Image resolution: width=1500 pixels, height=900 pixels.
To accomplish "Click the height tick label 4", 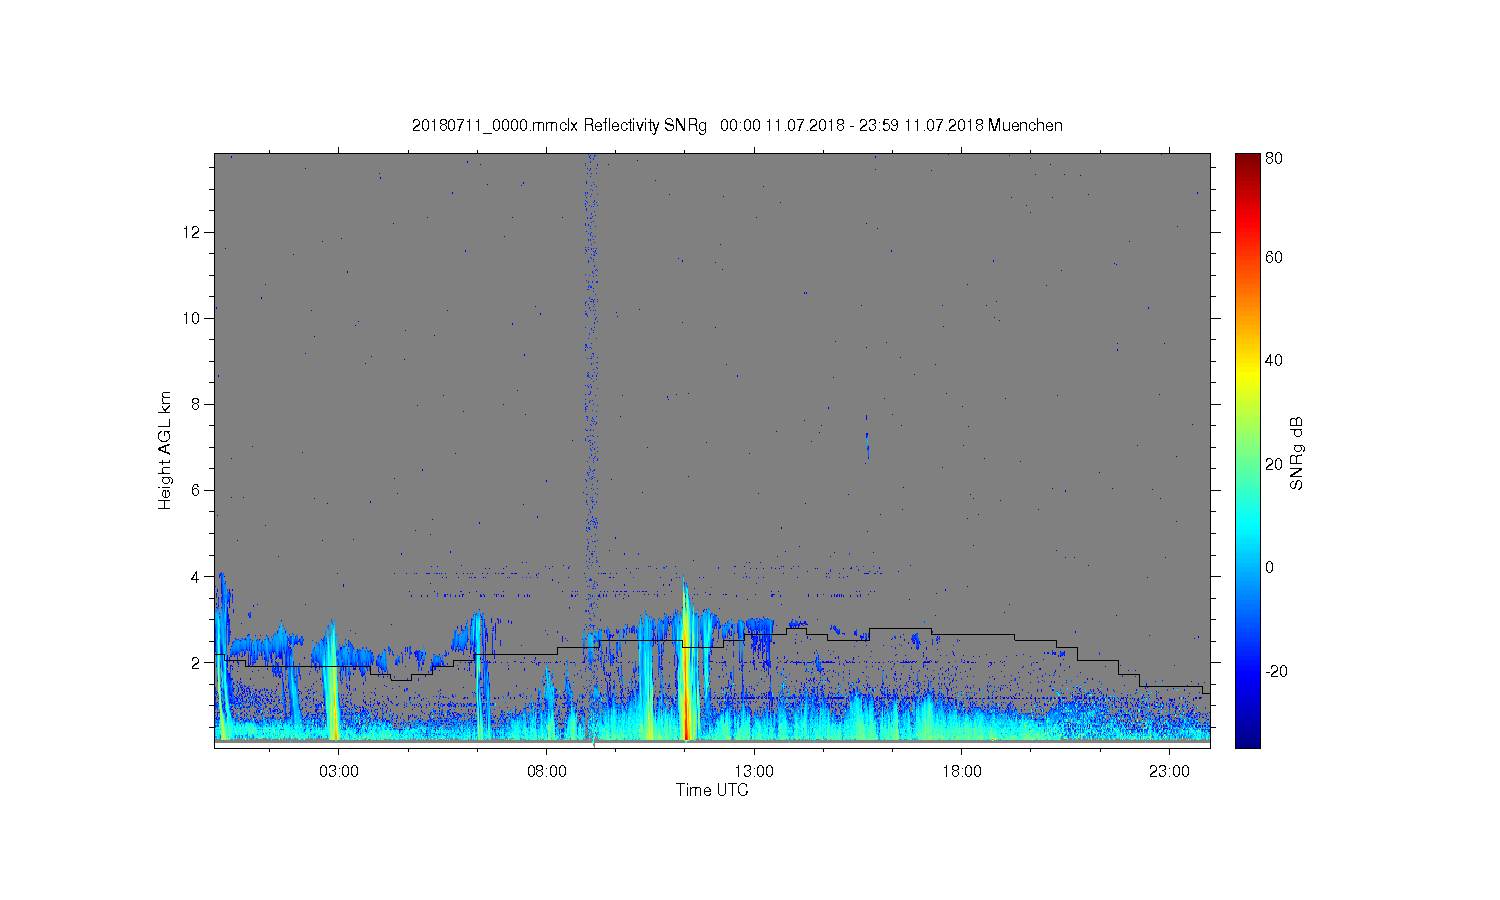I will (x=197, y=576).
